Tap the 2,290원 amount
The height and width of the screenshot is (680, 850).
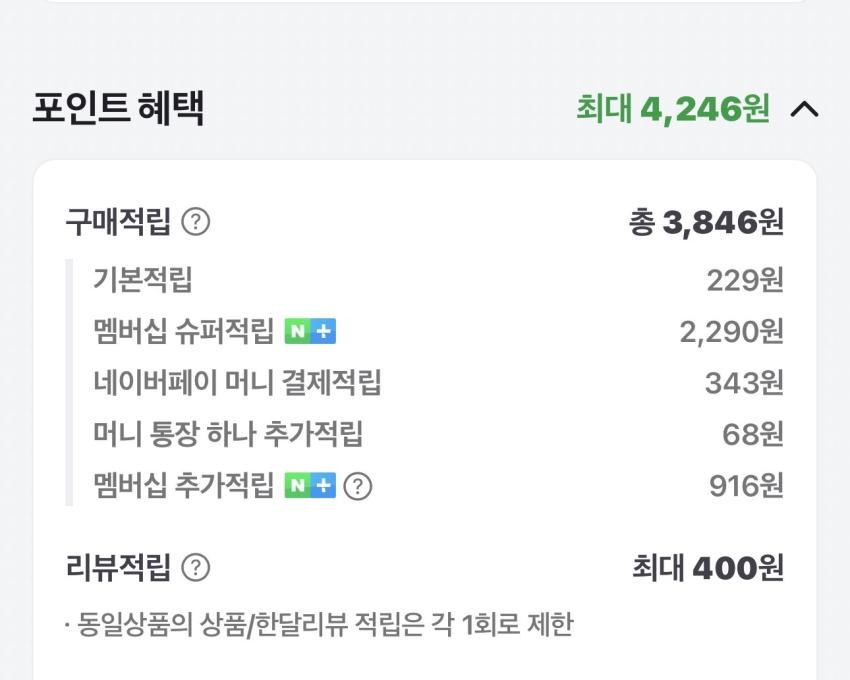click(731, 332)
